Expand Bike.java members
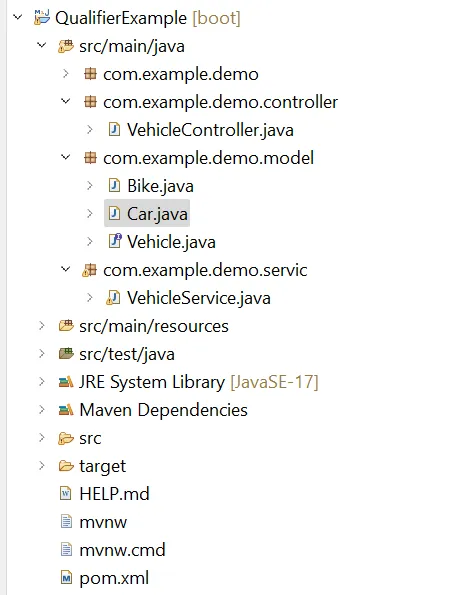The image size is (472, 595). point(90,185)
